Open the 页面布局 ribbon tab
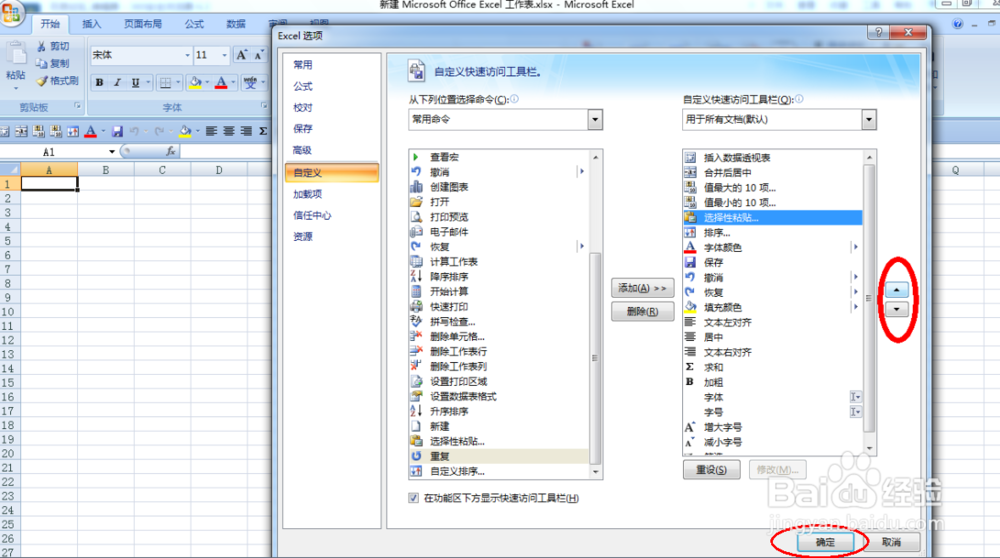The height and width of the screenshot is (558, 1000). tap(143, 24)
